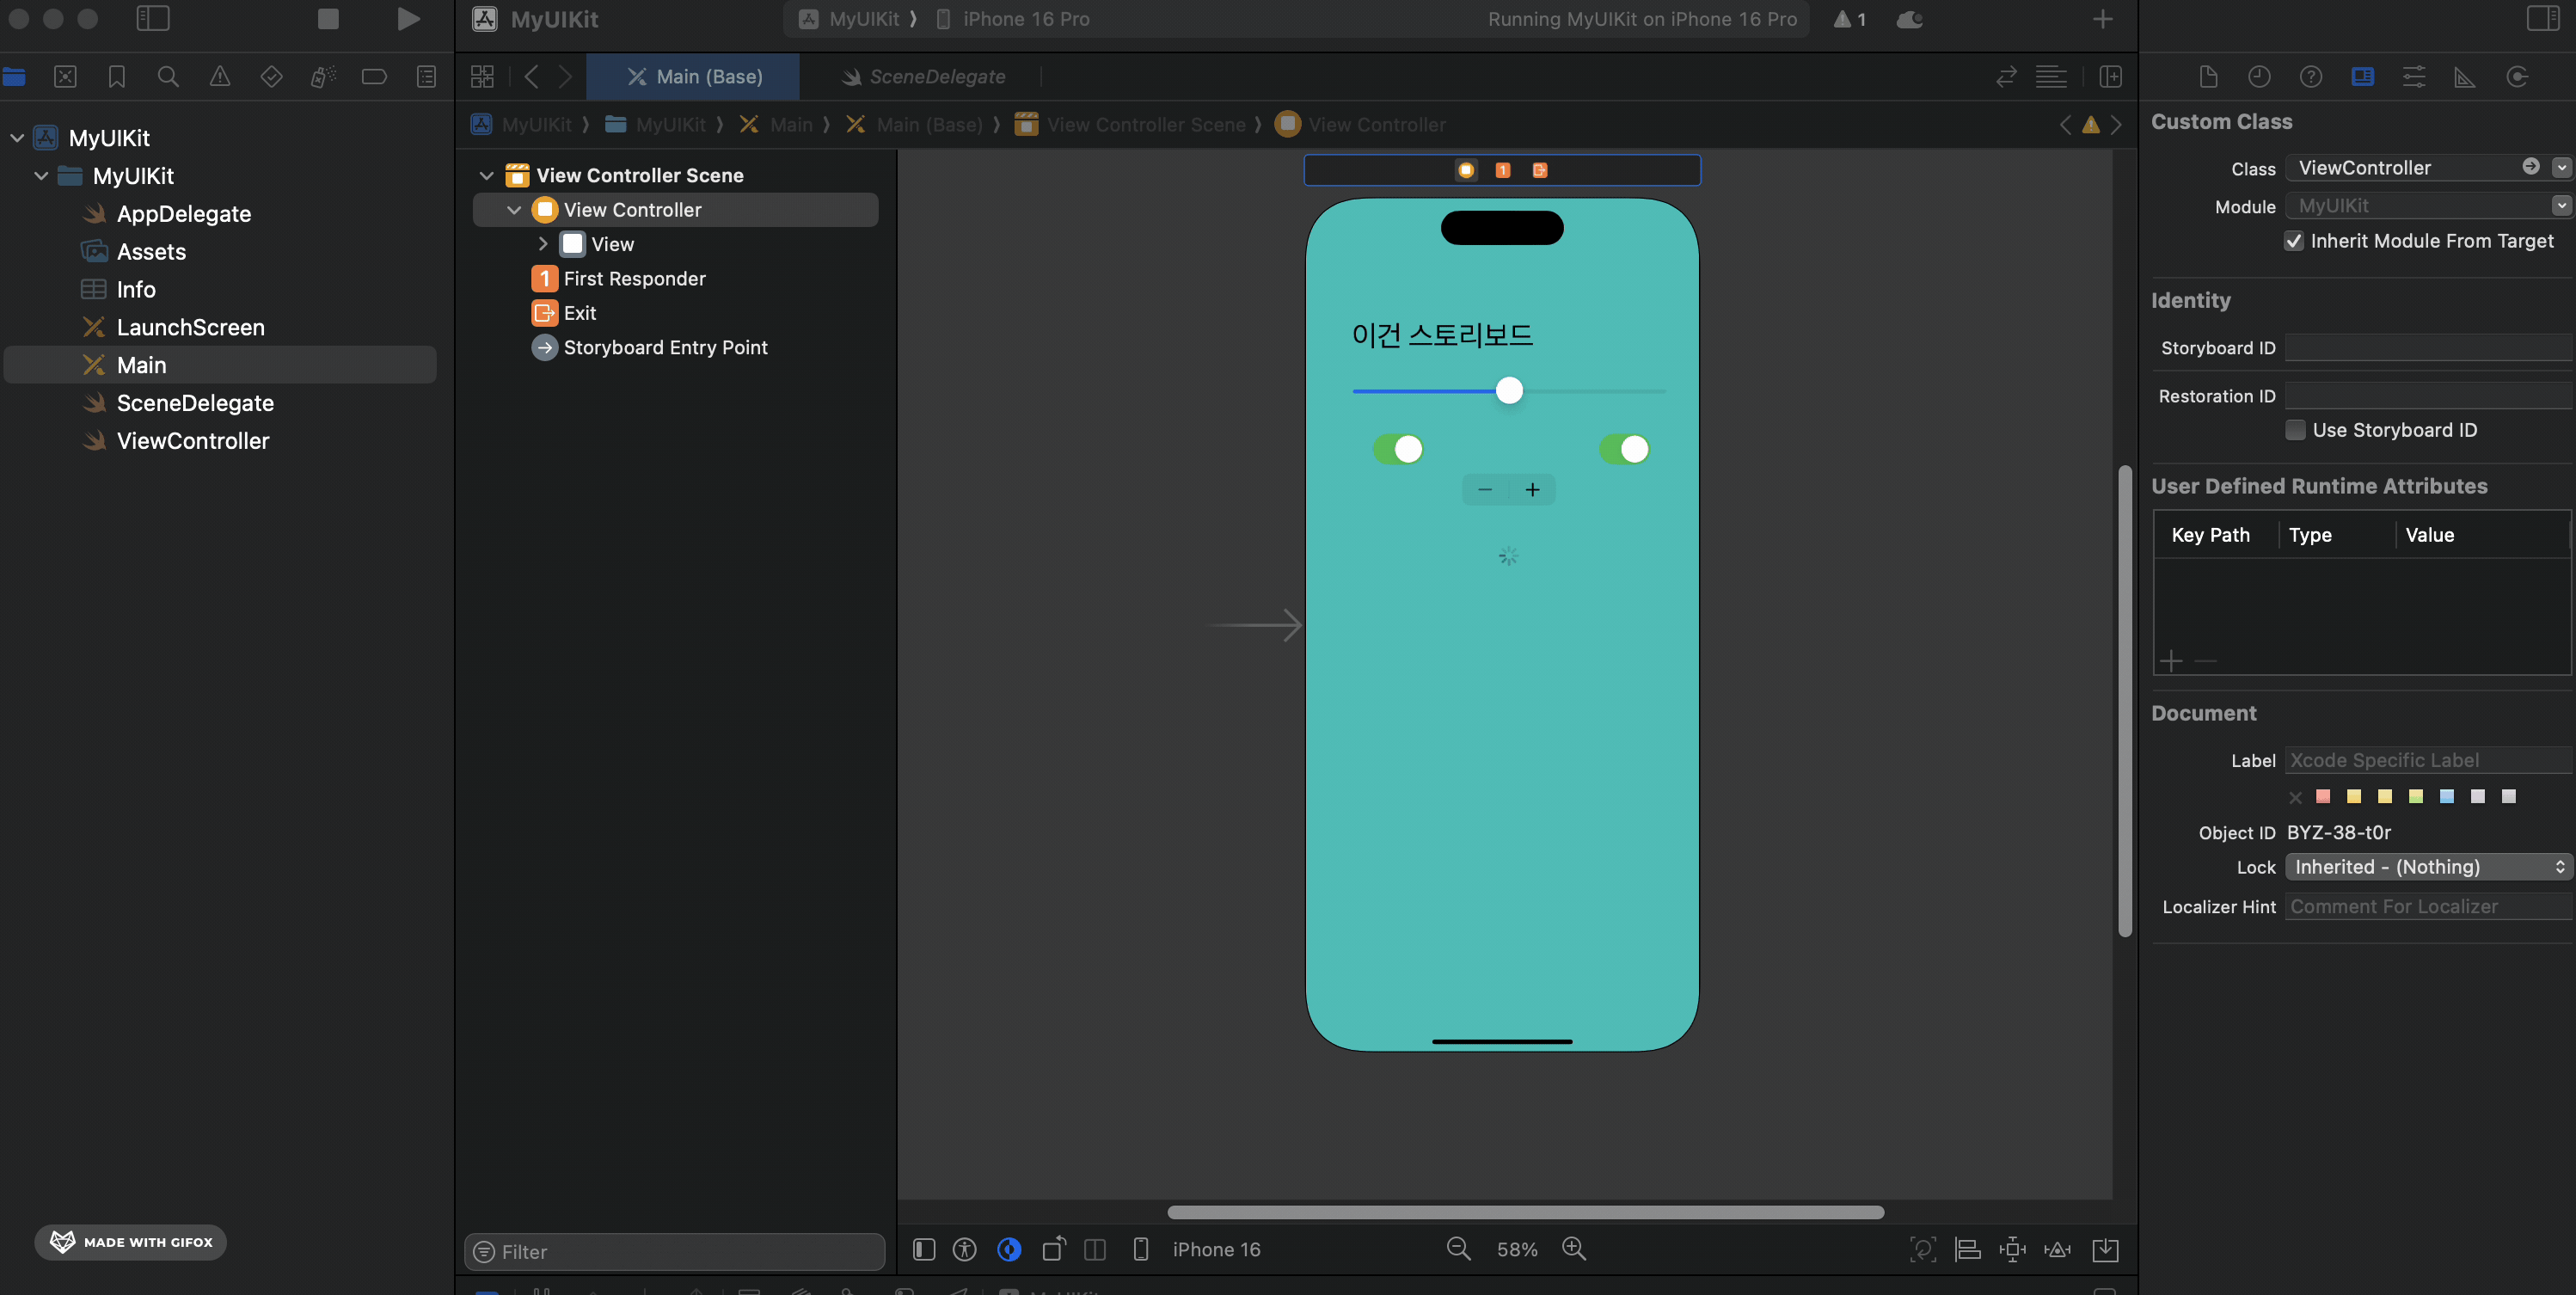The width and height of the screenshot is (2576, 1295).
Task: Pick the red label color swatch
Action: click(x=2323, y=797)
